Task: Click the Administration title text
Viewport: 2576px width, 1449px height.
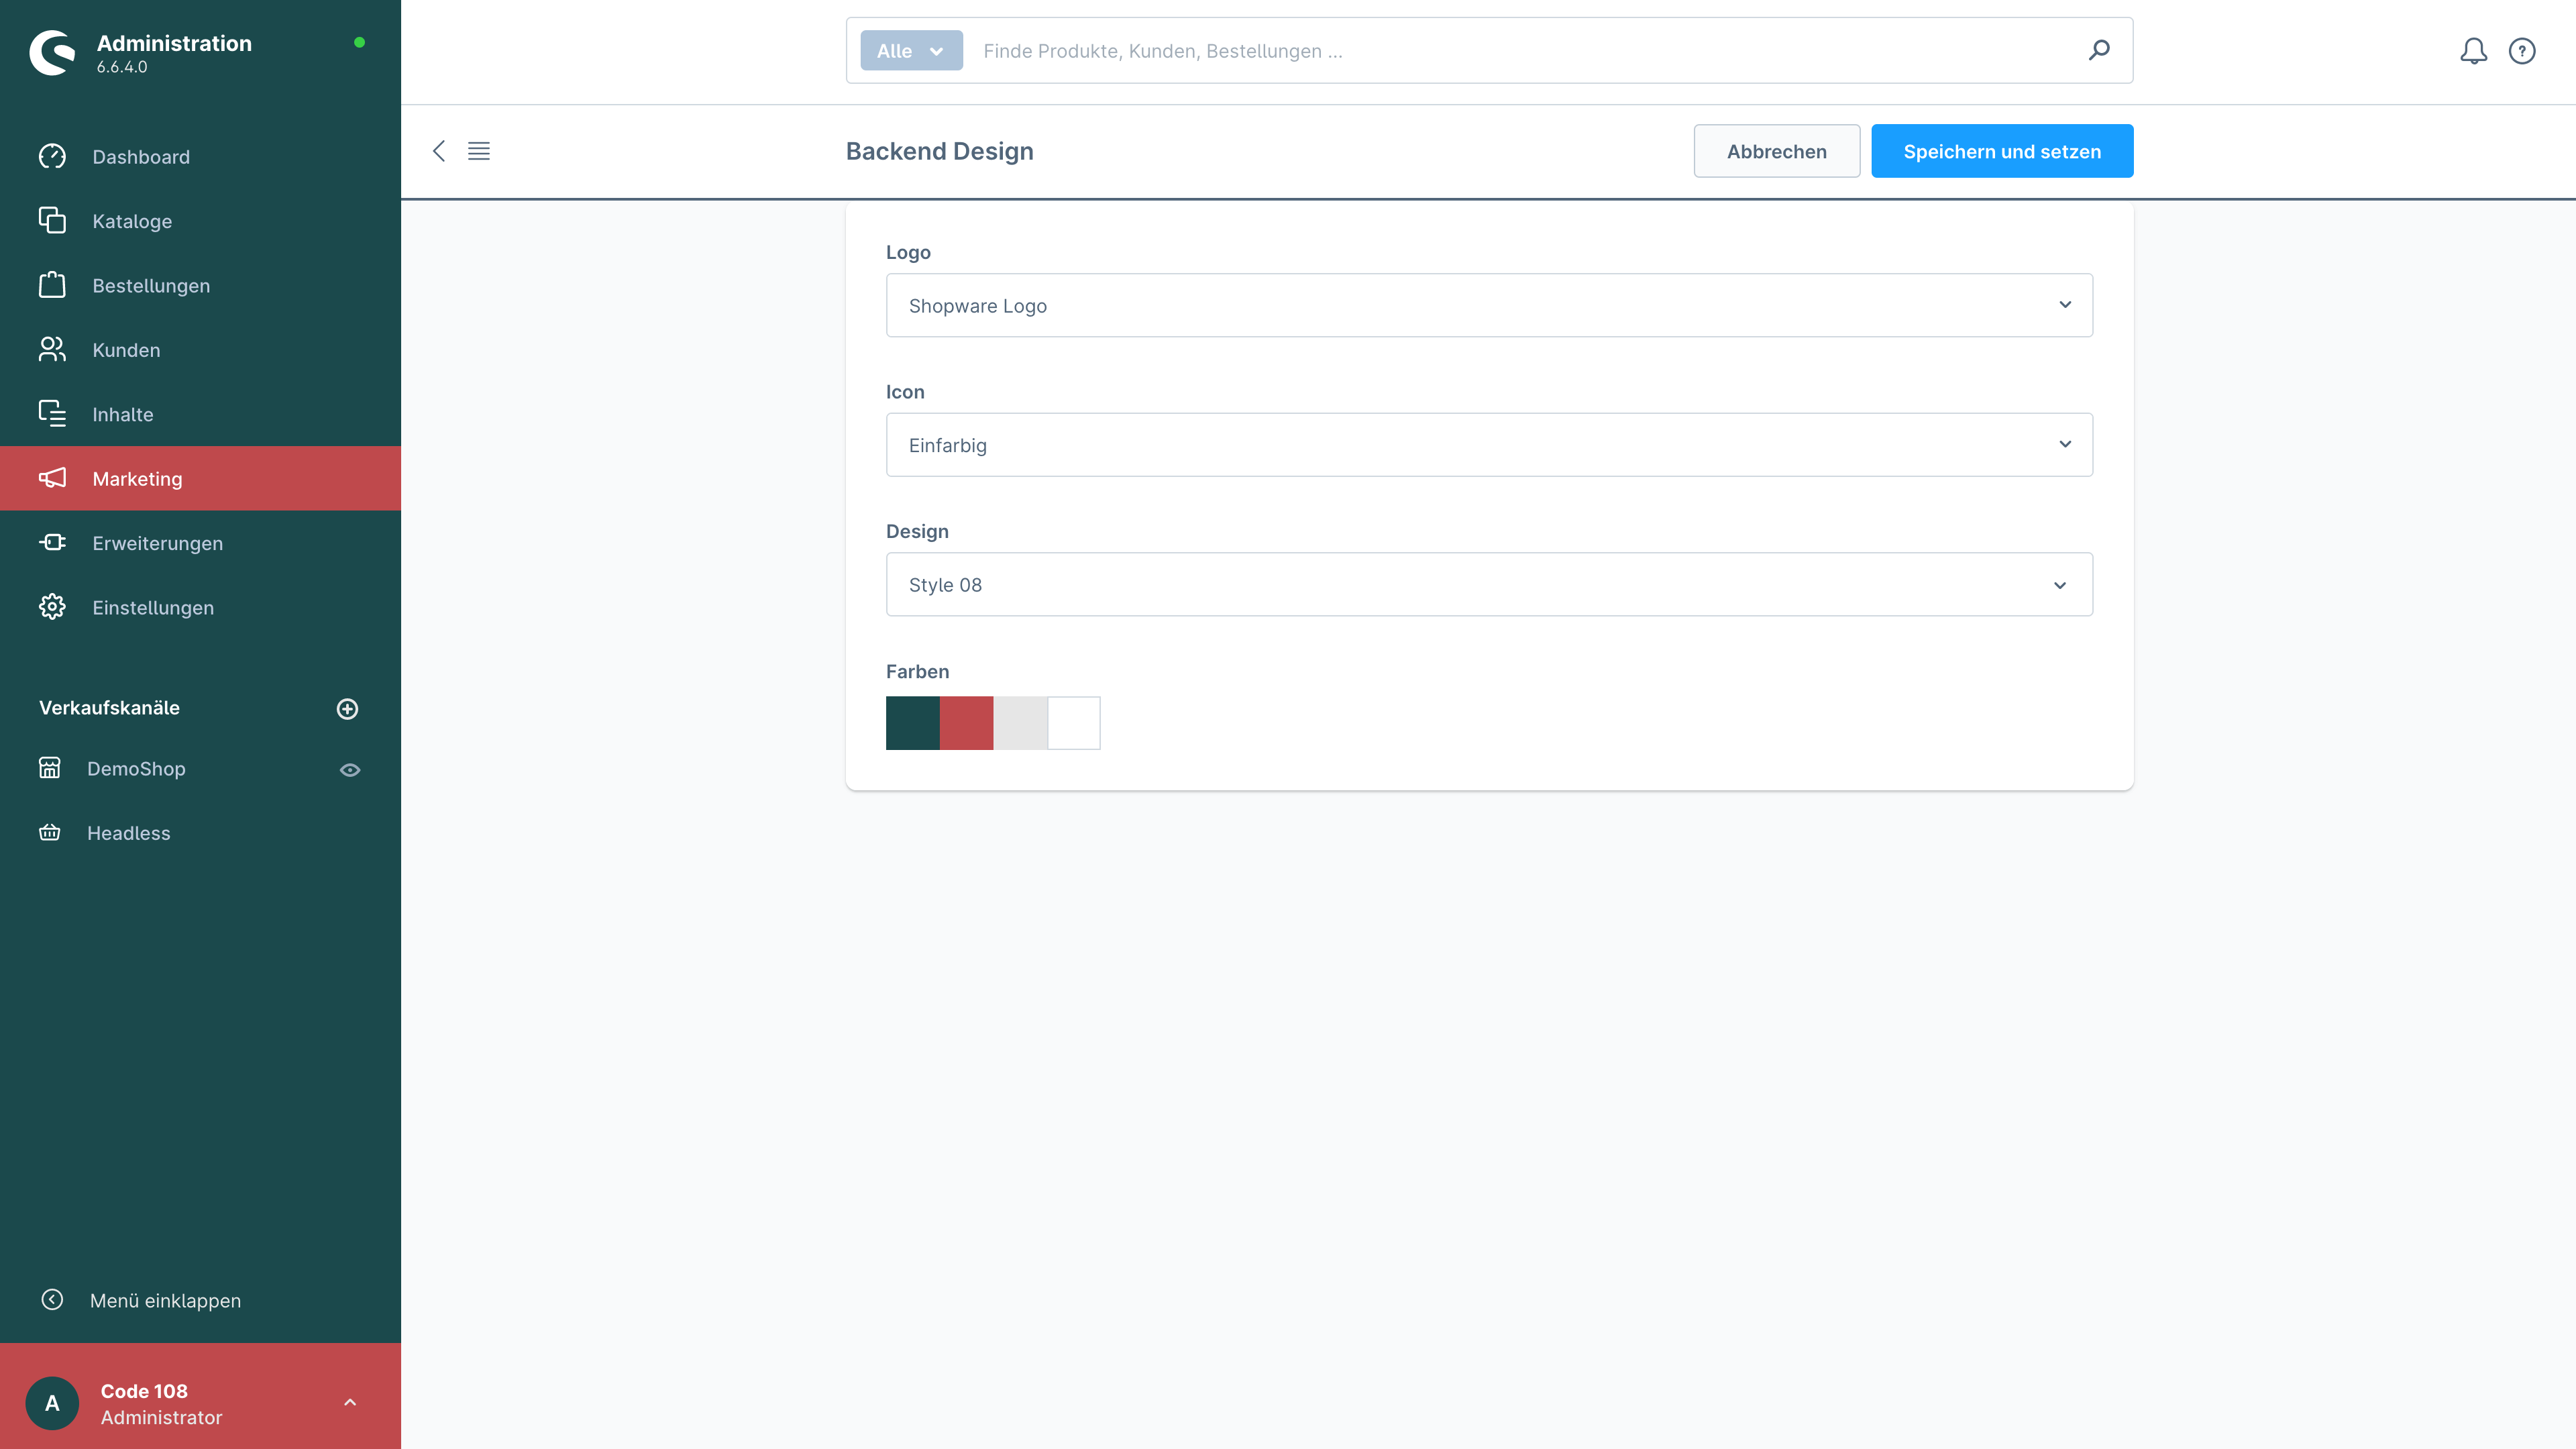Action: (x=174, y=43)
